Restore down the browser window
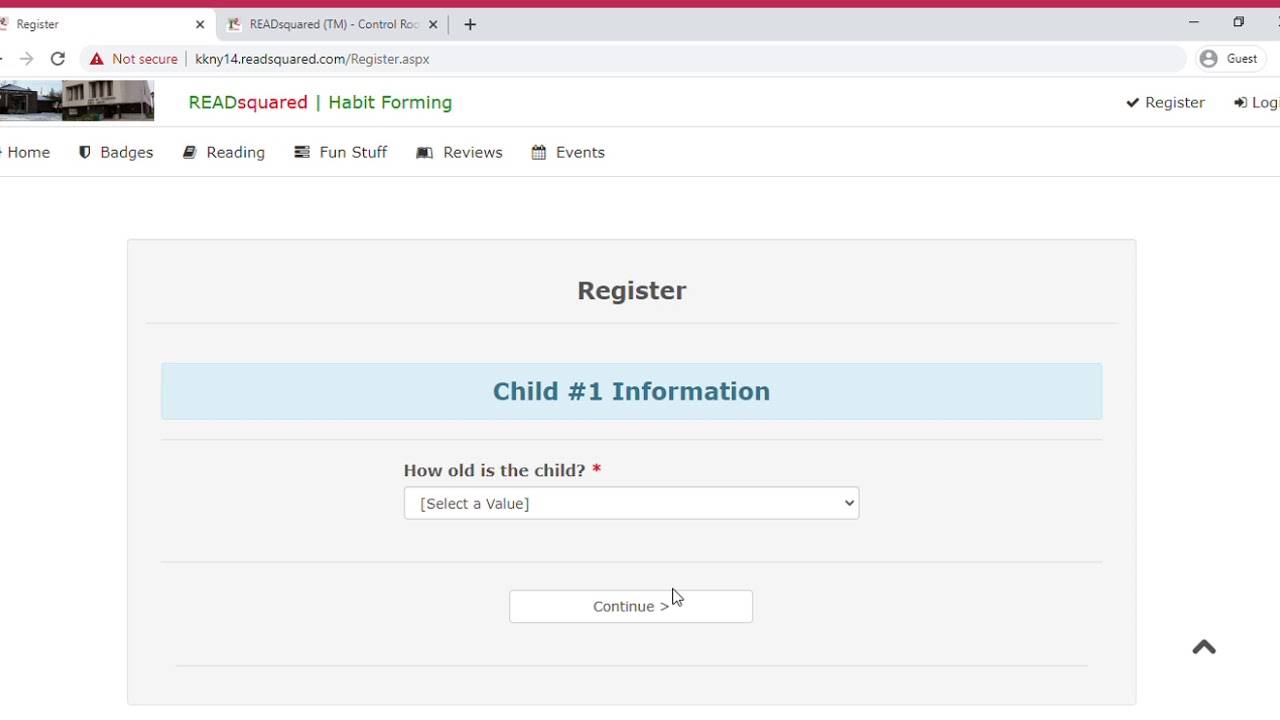 [1238, 22]
